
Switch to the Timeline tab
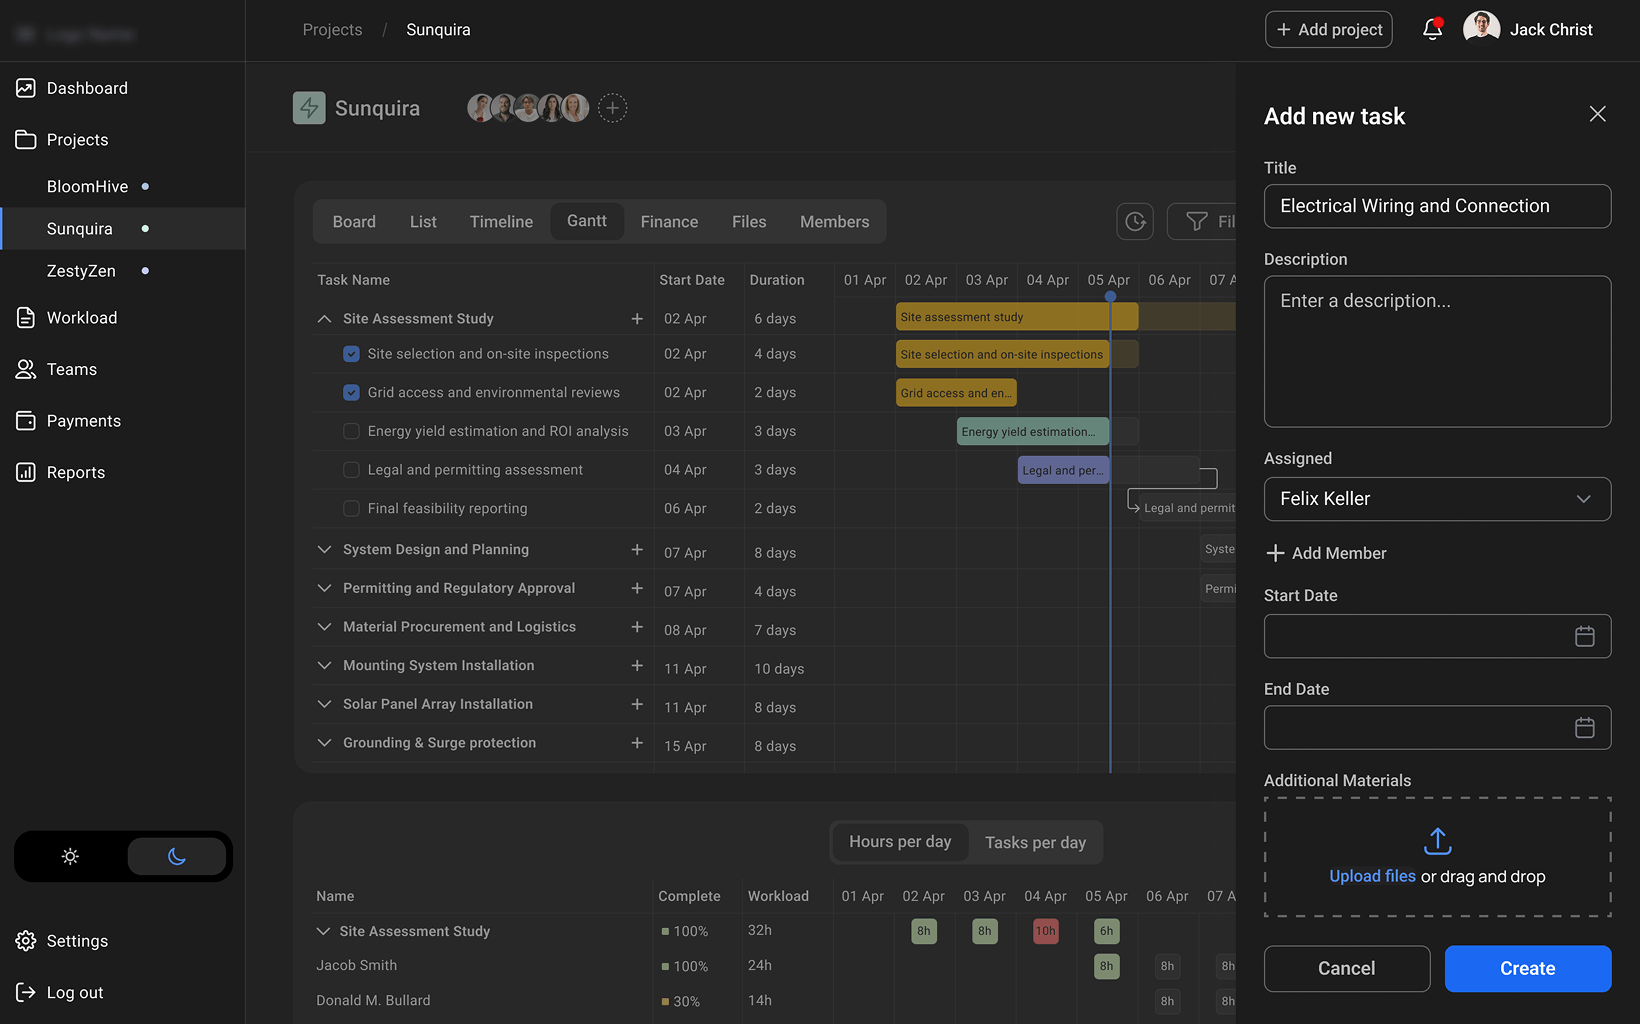click(x=501, y=222)
